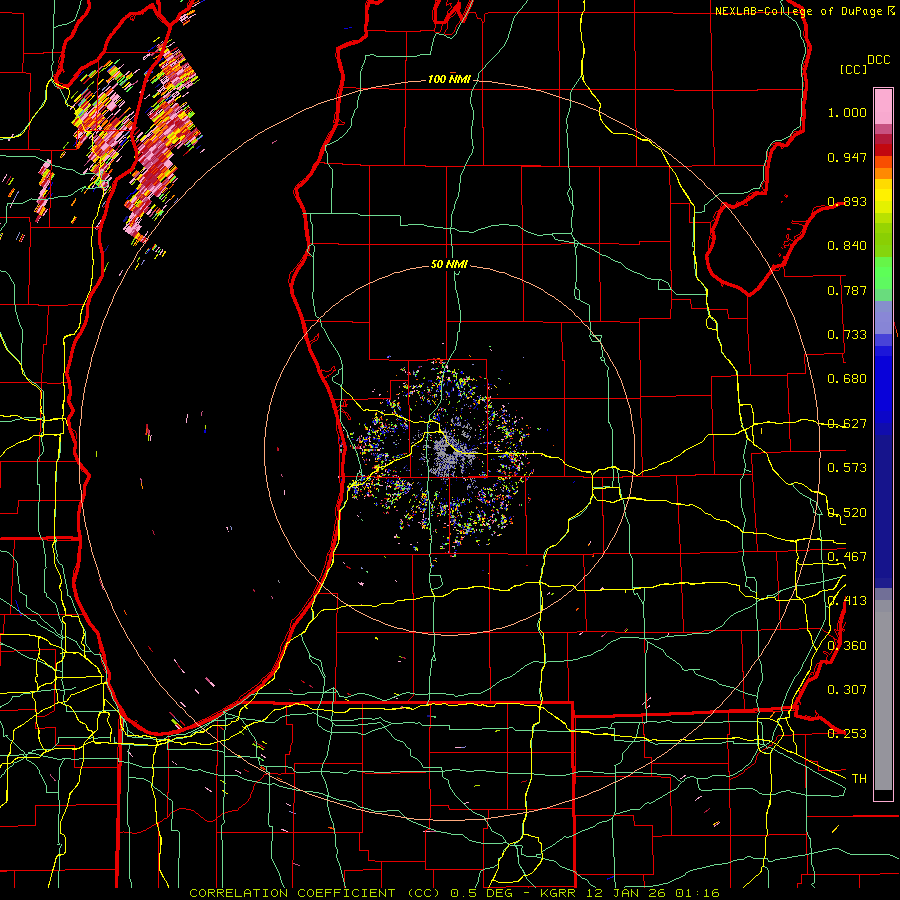Click the 0.733 scale value
This screenshot has height=900, width=900.
[x=847, y=335]
